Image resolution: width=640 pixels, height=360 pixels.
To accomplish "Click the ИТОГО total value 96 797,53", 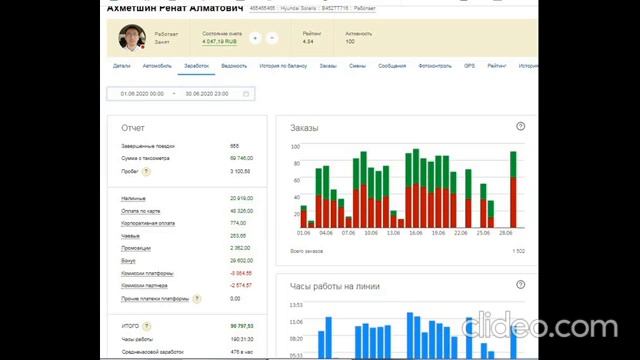I will 242,326.
